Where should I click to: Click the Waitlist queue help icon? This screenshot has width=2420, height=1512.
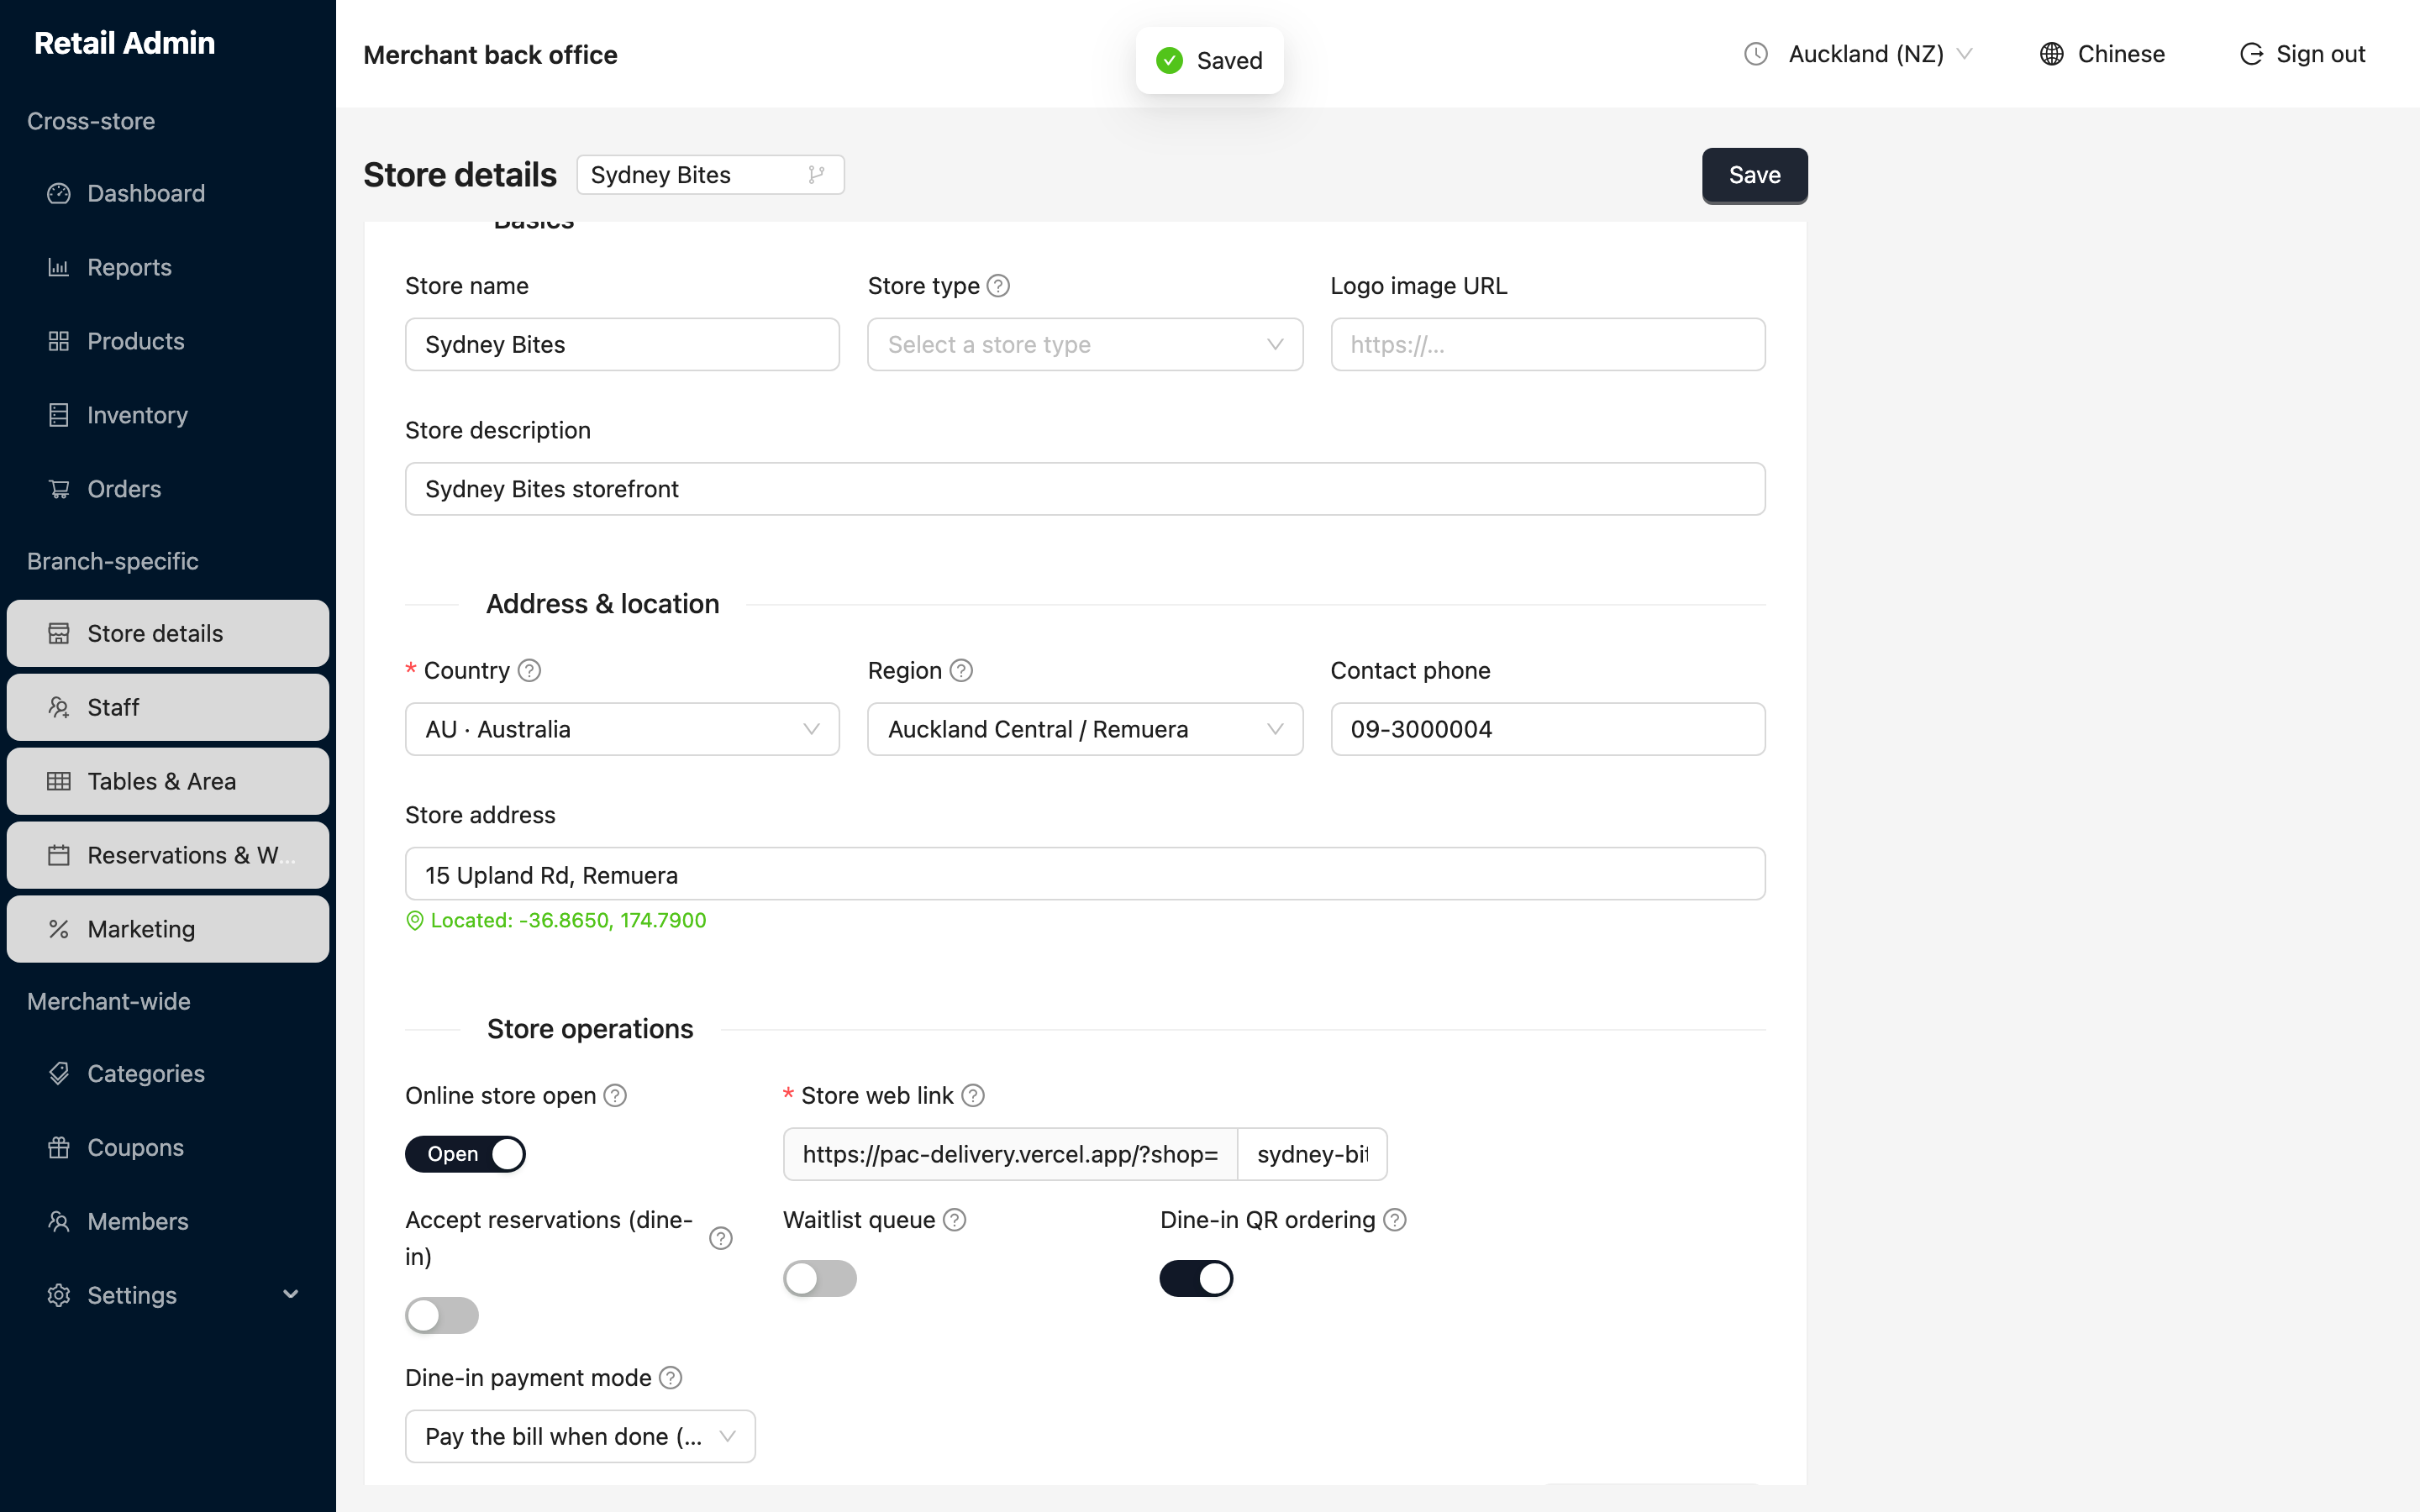(x=955, y=1220)
